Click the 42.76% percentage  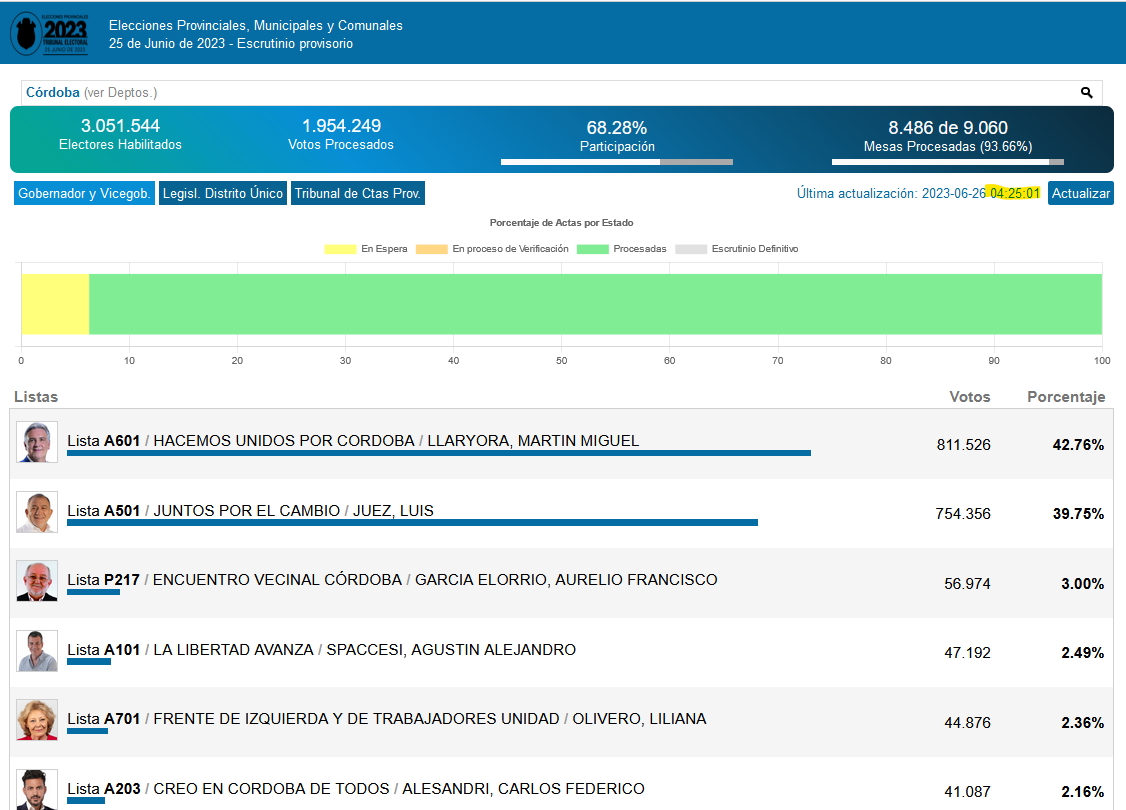click(x=1078, y=445)
